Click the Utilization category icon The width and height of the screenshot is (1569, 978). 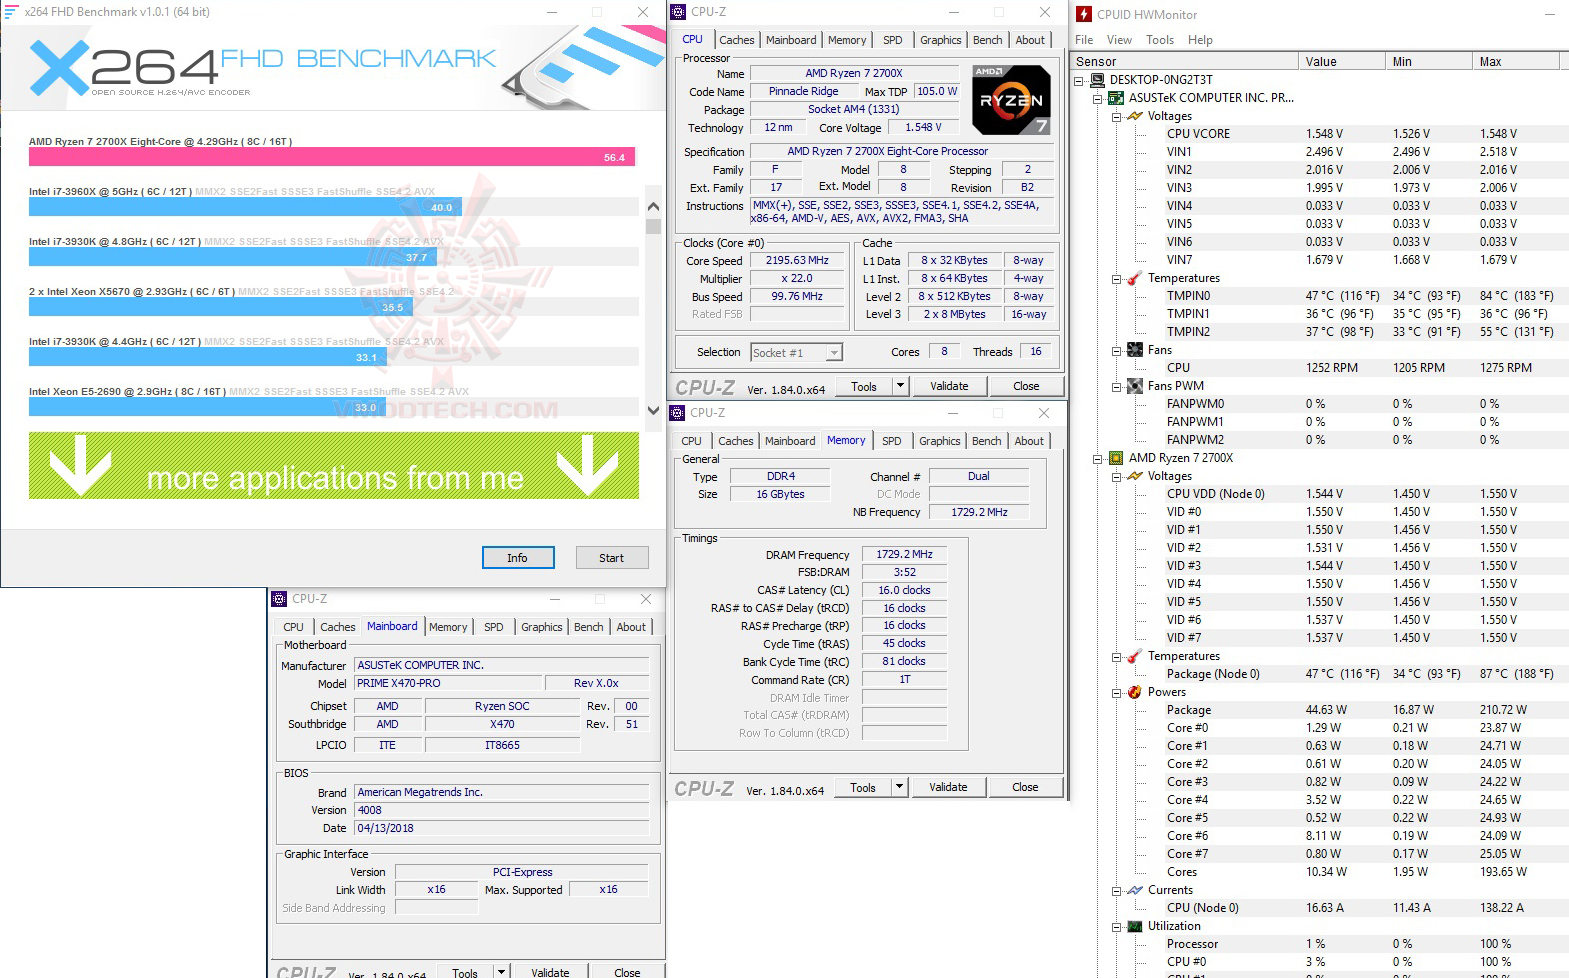(x=1135, y=926)
